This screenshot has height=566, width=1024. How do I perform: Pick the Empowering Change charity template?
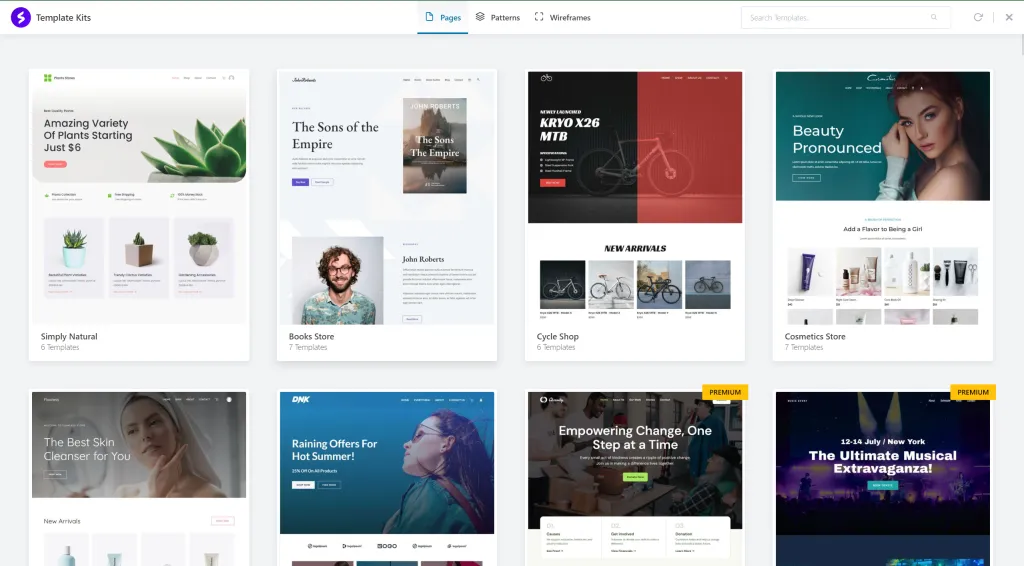coord(635,477)
